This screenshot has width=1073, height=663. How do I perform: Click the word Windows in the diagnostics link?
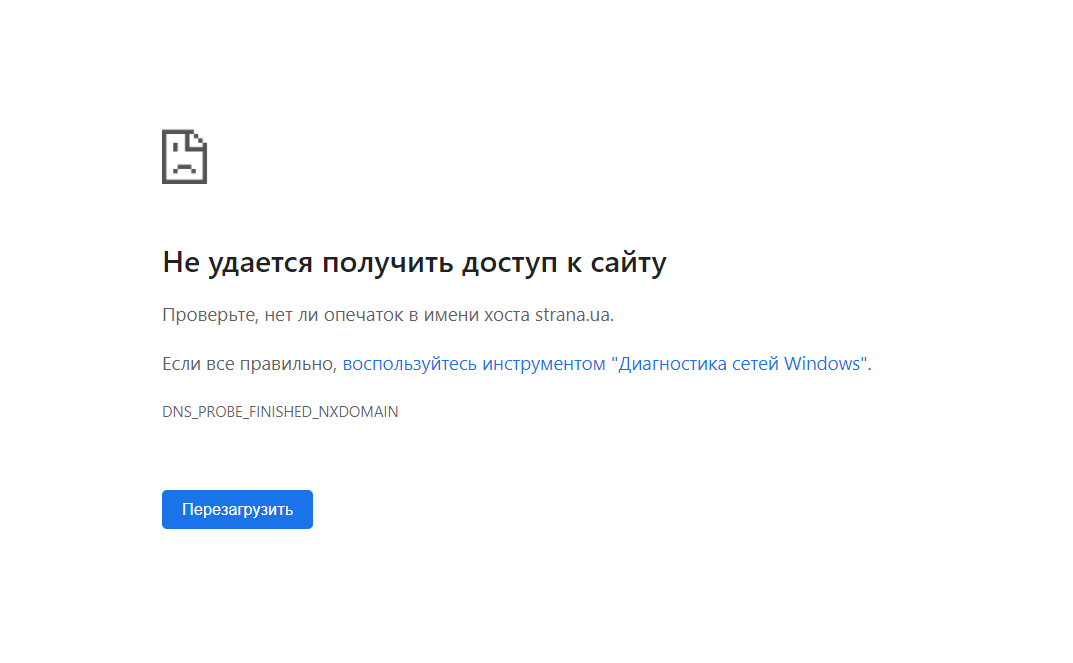(x=823, y=364)
